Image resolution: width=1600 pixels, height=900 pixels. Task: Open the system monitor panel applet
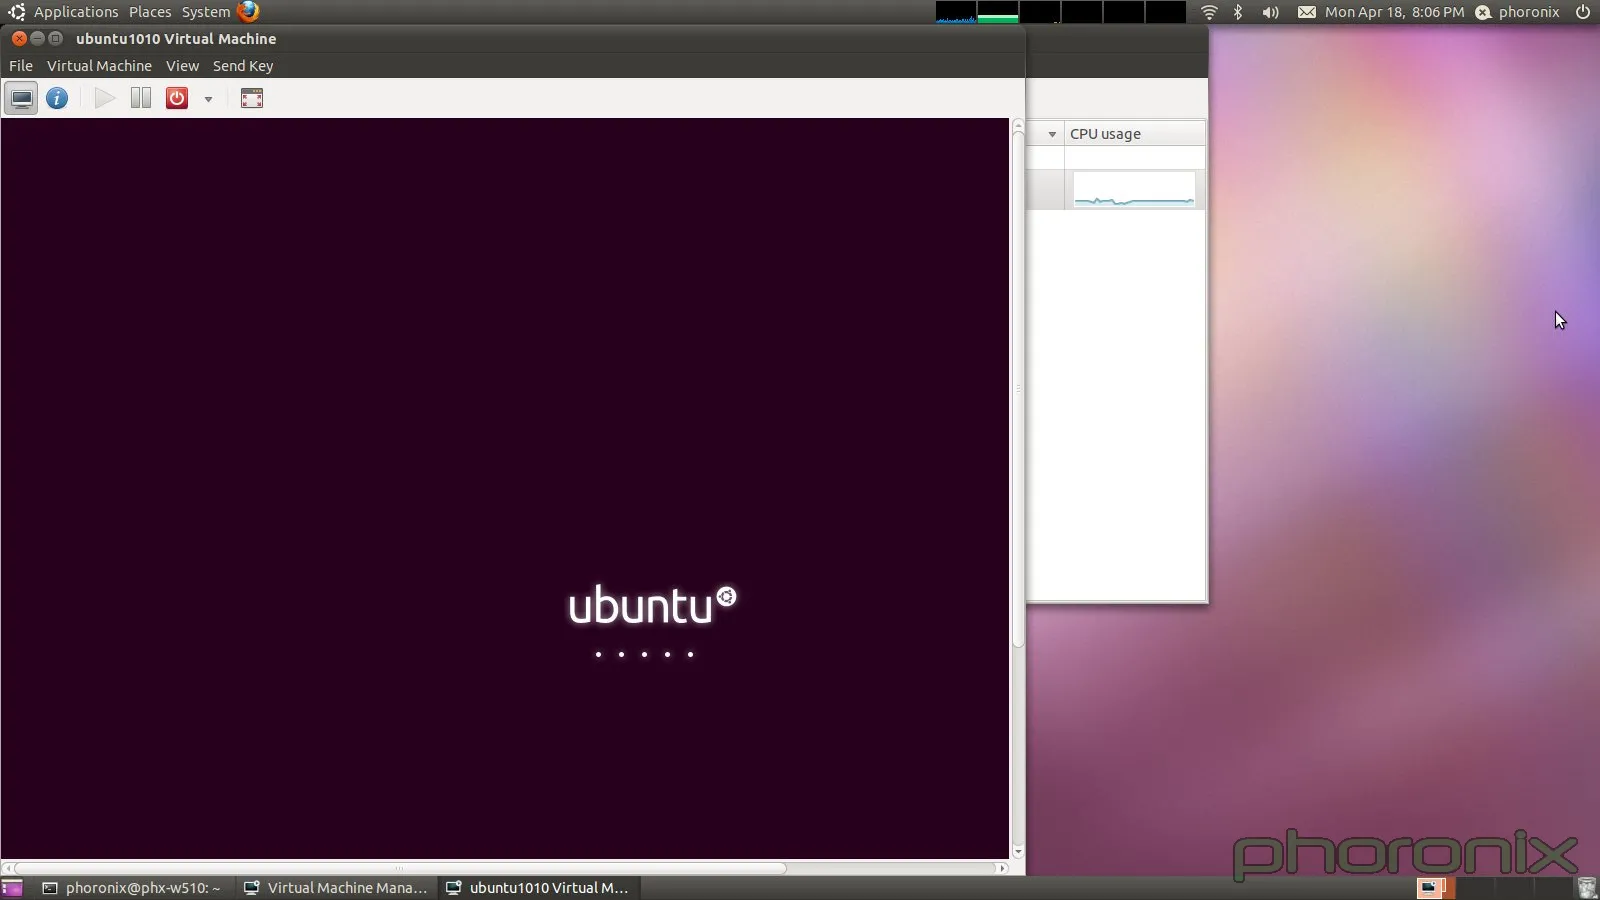pyautogui.click(x=1060, y=12)
